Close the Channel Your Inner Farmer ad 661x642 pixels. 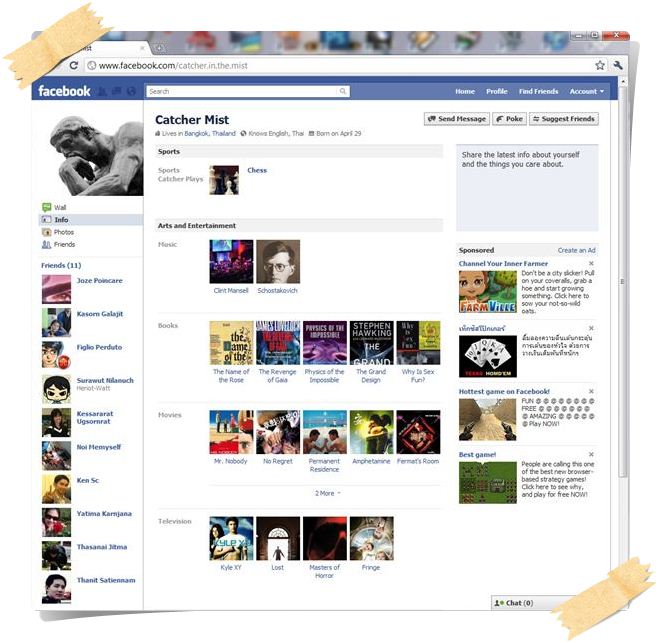[x=591, y=263]
